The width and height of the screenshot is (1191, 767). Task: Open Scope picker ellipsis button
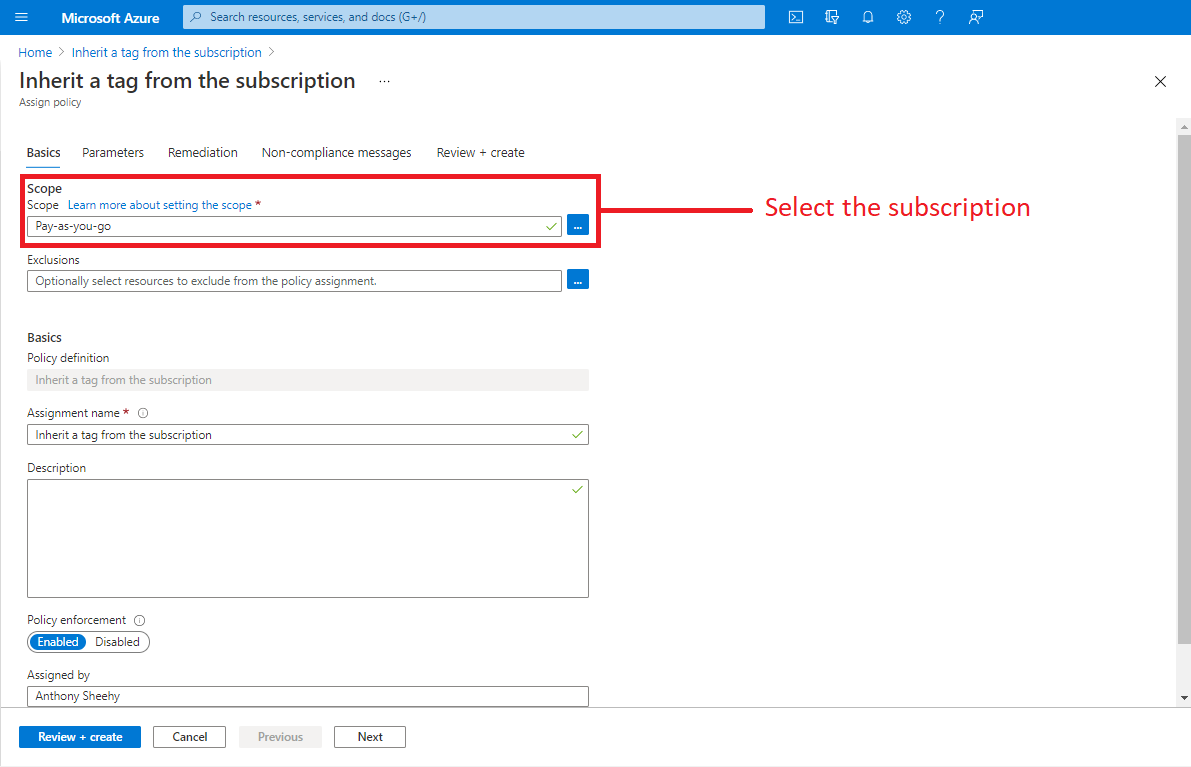578,225
